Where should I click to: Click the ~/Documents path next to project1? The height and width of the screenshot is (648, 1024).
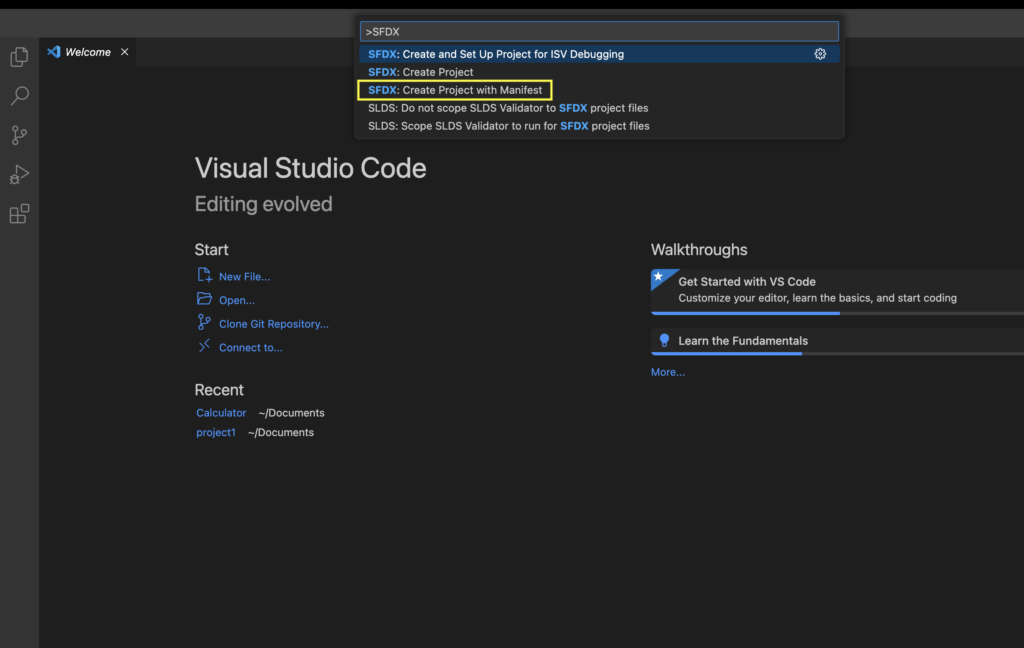point(281,432)
